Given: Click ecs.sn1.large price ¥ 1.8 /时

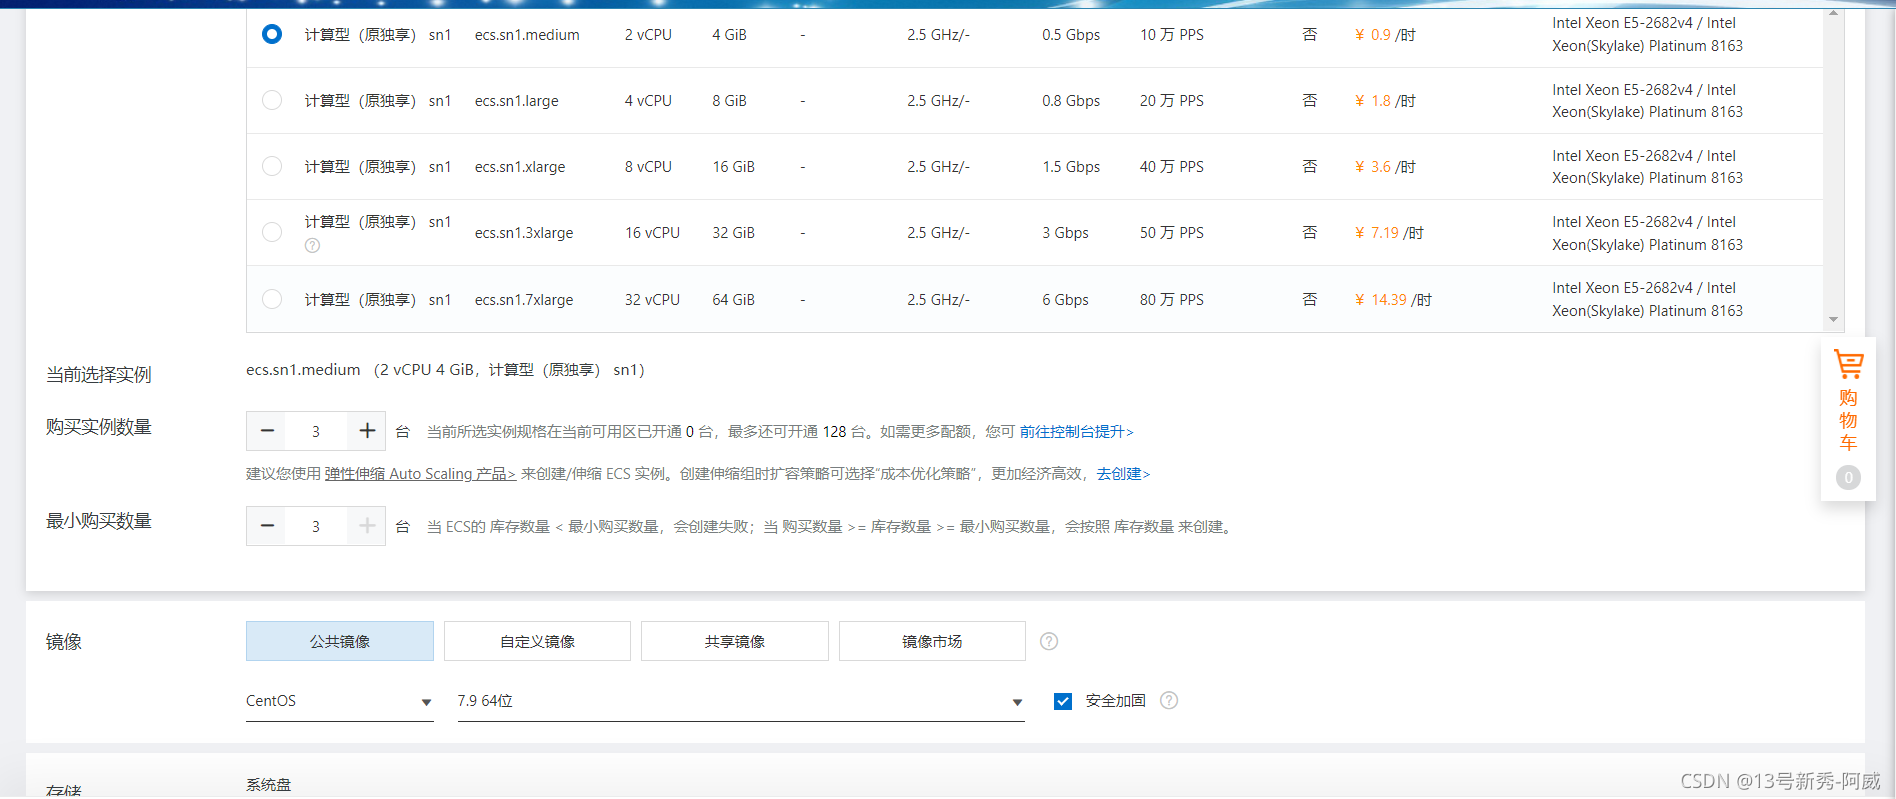Looking at the screenshot, I should point(1385,101).
